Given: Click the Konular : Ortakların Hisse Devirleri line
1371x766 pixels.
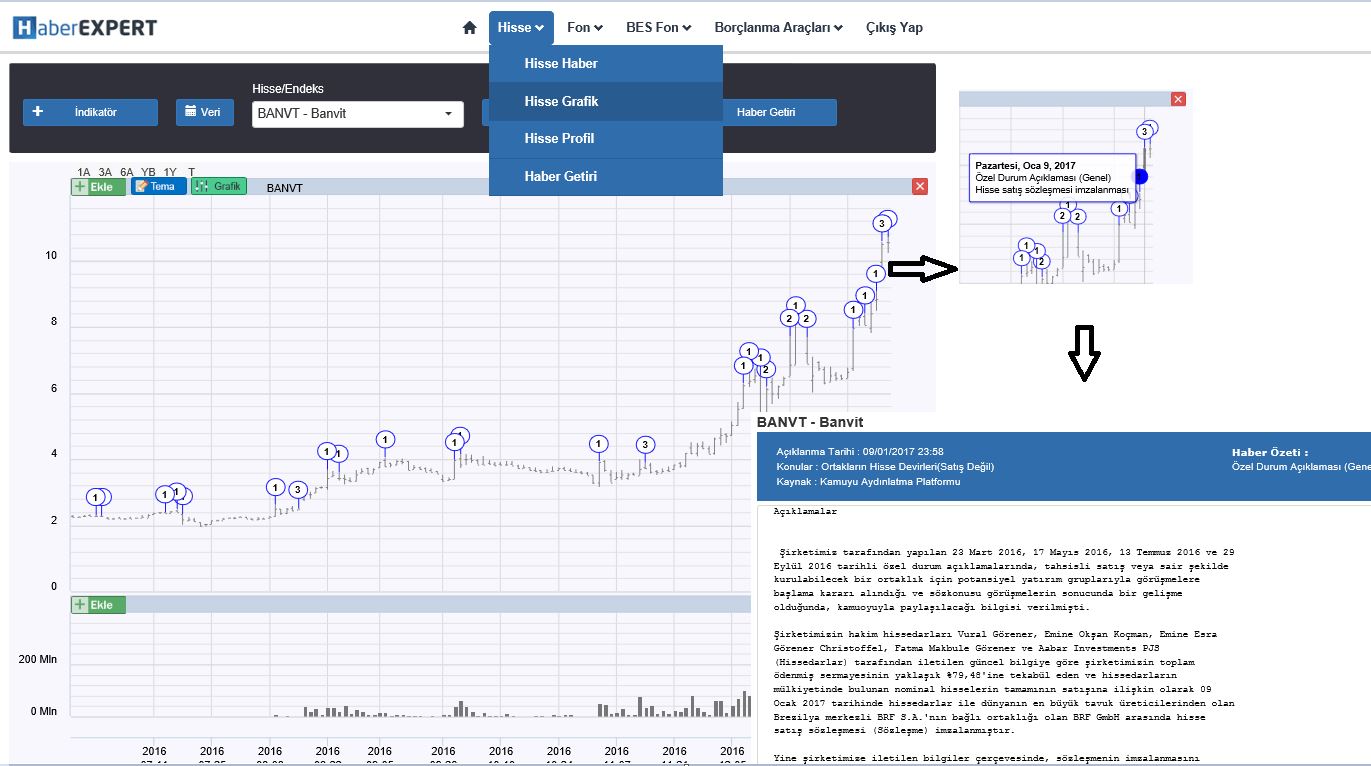Looking at the screenshot, I should [x=885, y=467].
